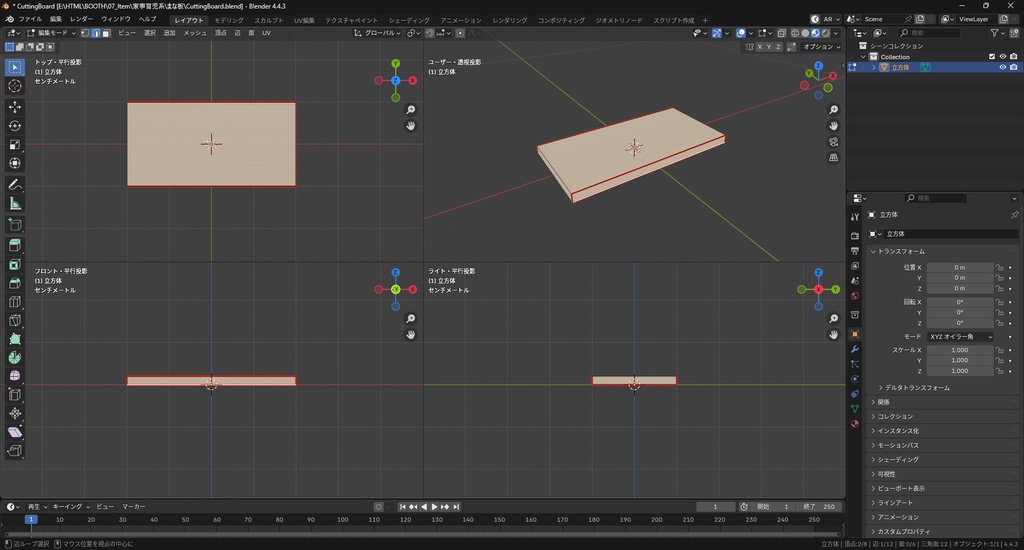Select the Cursor tool
Viewport: 1024px width, 550px height.
14,86
